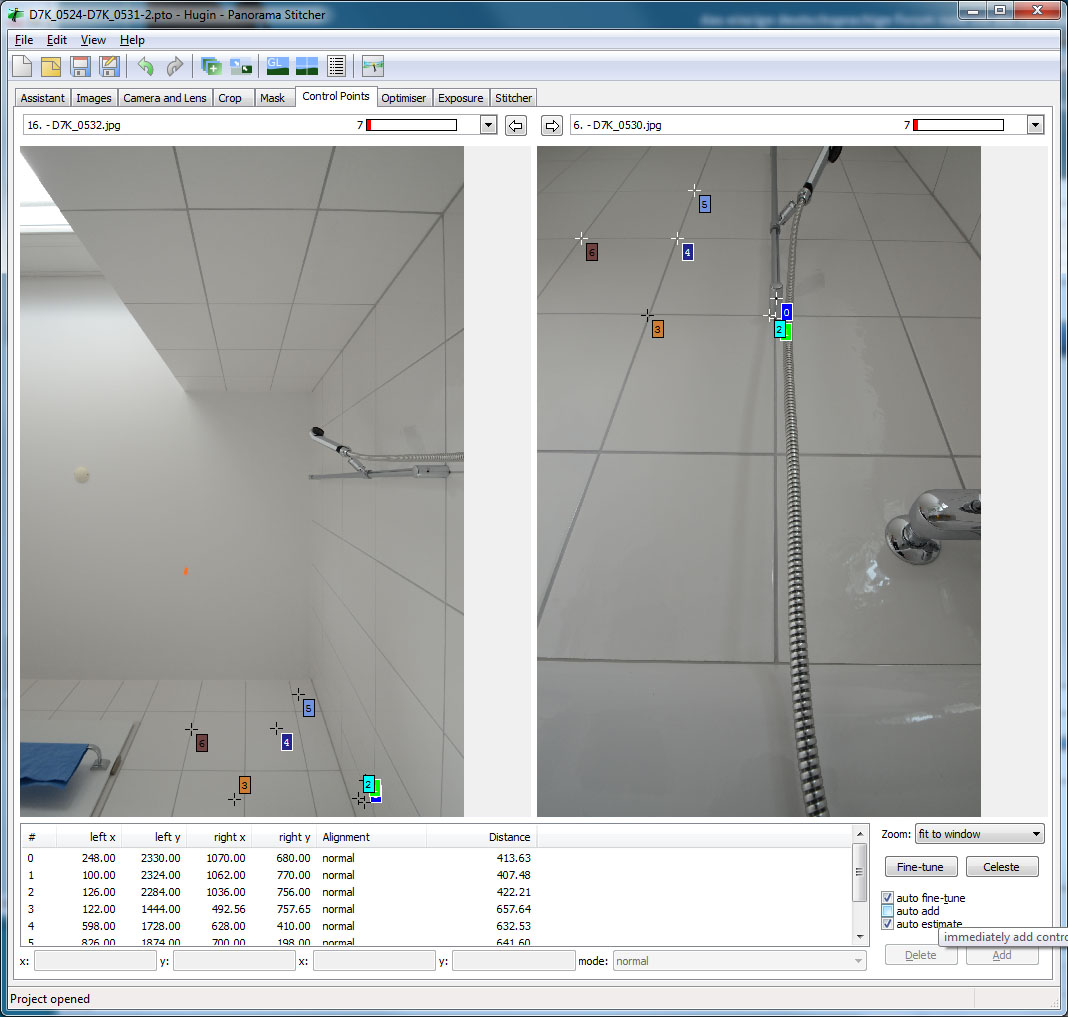Image resolution: width=1068 pixels, height=1017 pixels.
Task: Open the GL fast preview window icon
Action: click(x=277, y=67)
